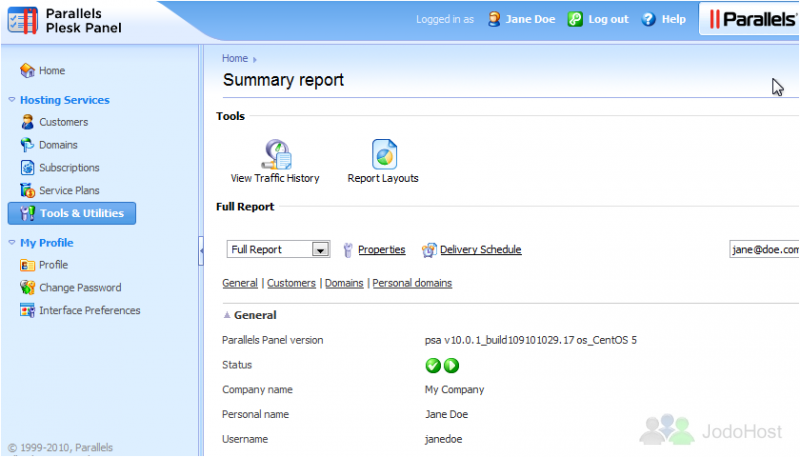Image resolution: width=800 pixels, height=457 pixels.
Task: Click the Log out link
Action: click(x=608, y=19)
